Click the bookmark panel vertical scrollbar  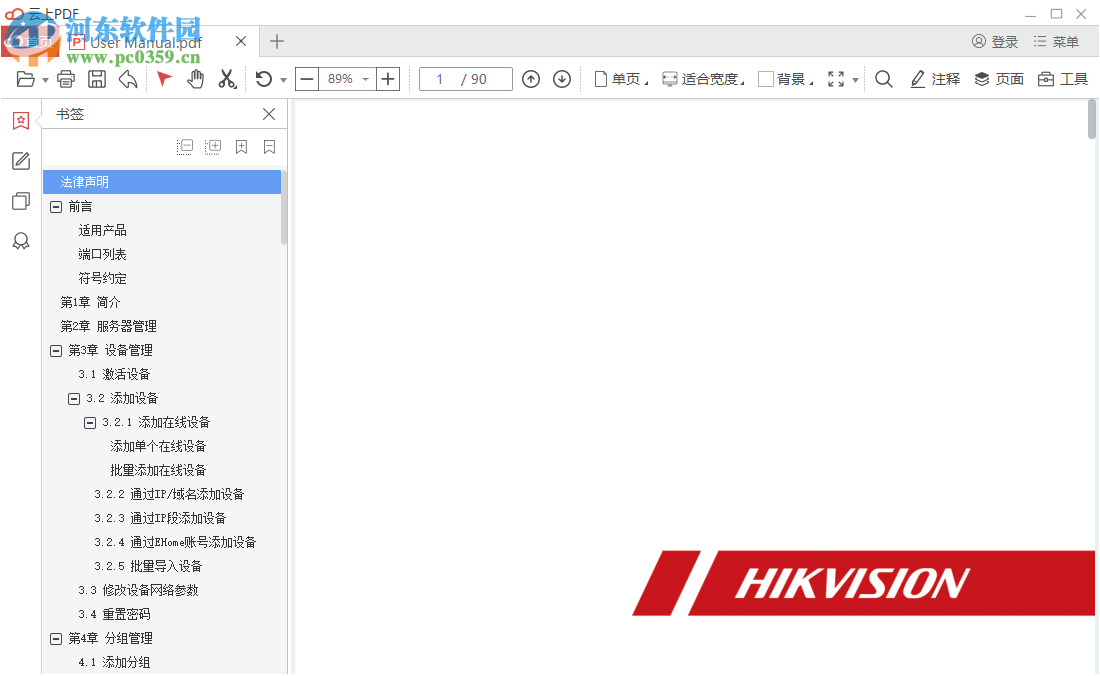284,207
